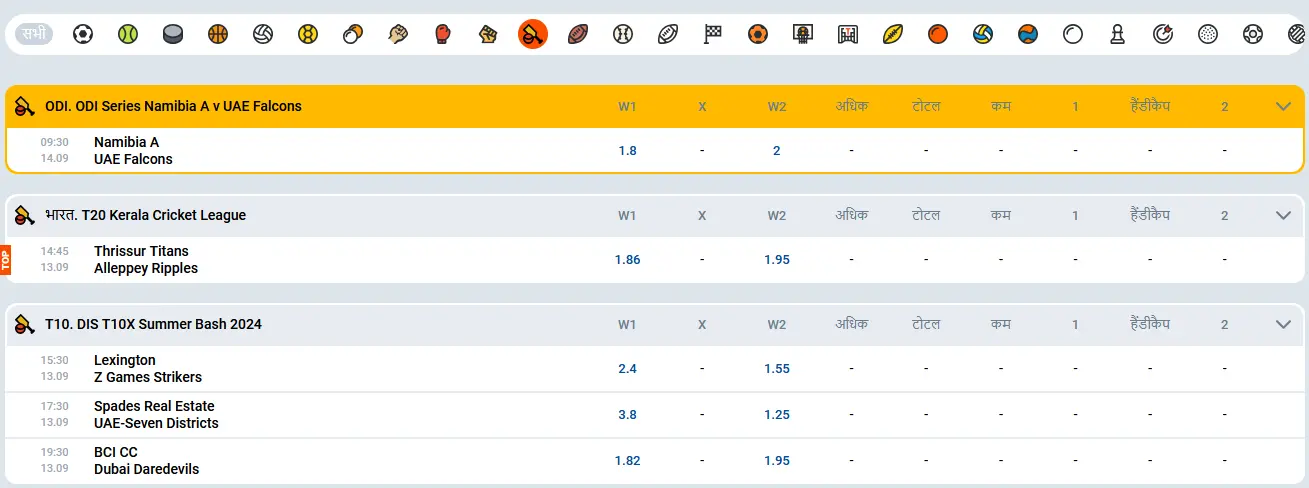Image resolution: width=1309 pixels, height=488 pixels.
Task: Collapse the DIS T10X Summer Bash section
Action: pos(1284,324)
